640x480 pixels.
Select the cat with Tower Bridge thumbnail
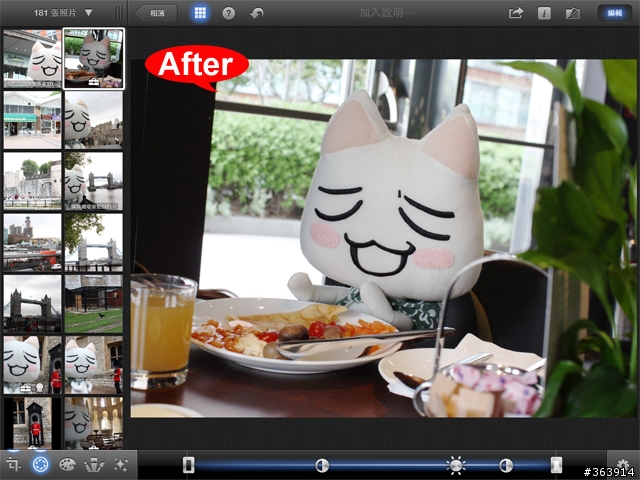(x=93, y=181)
